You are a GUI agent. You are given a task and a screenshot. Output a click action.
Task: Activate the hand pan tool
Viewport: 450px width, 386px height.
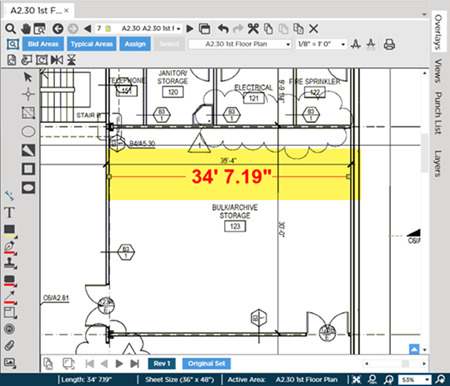tap(25, 29)
